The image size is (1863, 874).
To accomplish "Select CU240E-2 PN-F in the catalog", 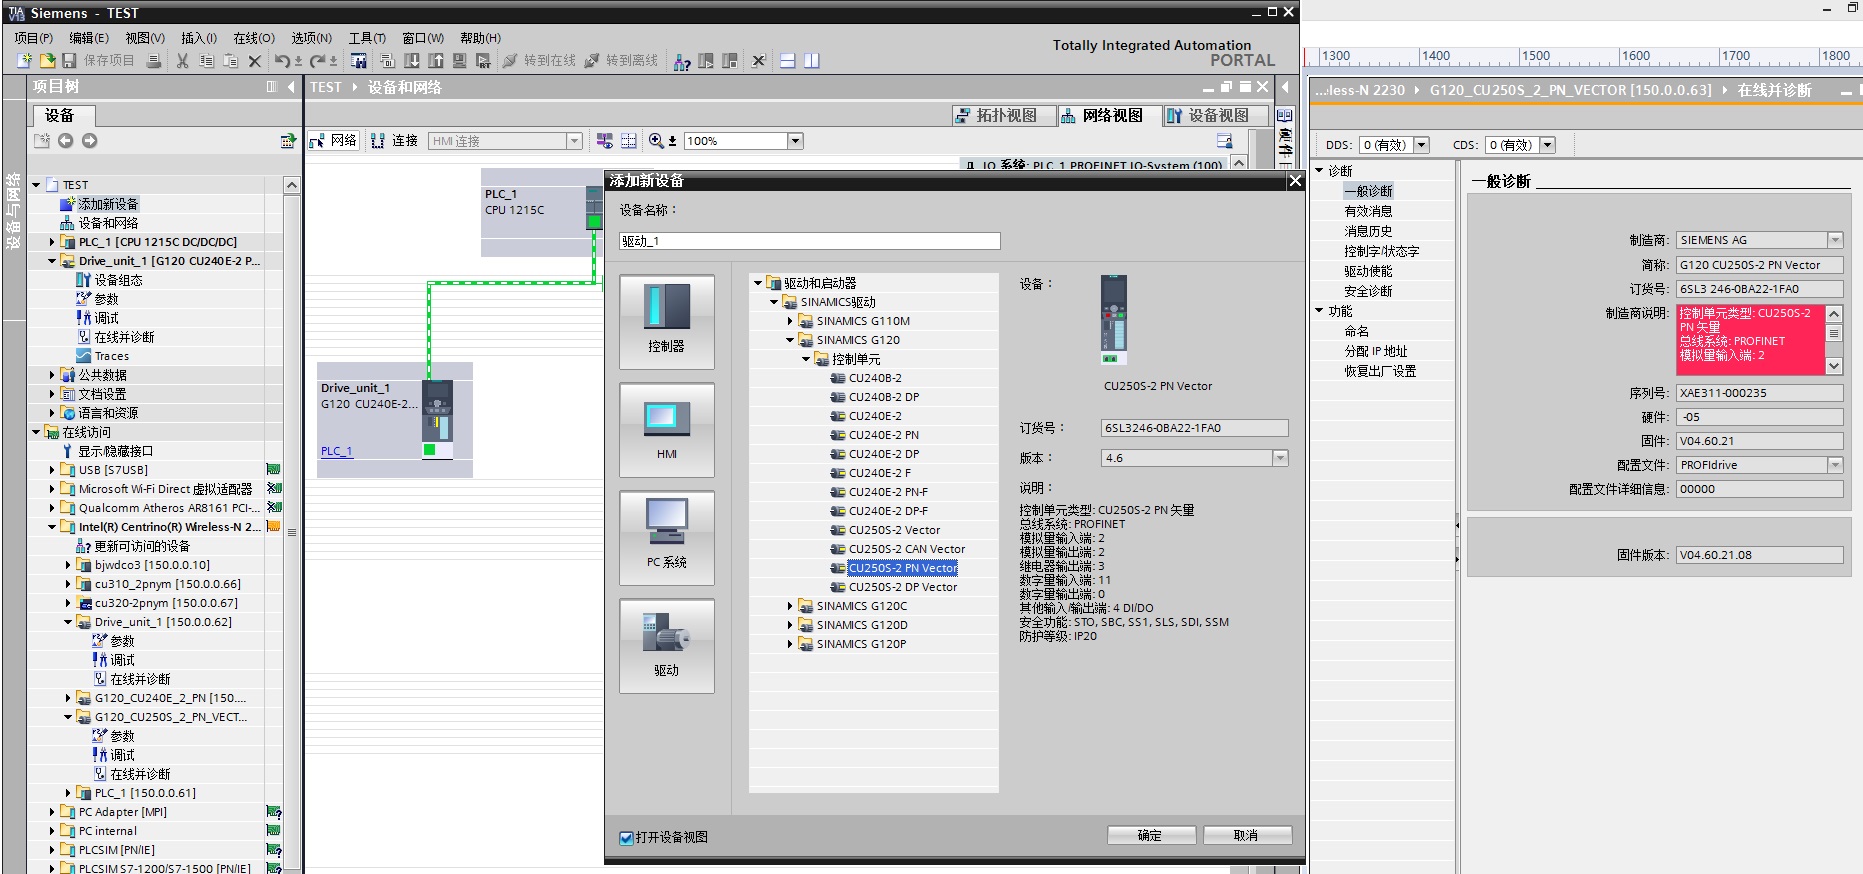I will click(888, 492).
